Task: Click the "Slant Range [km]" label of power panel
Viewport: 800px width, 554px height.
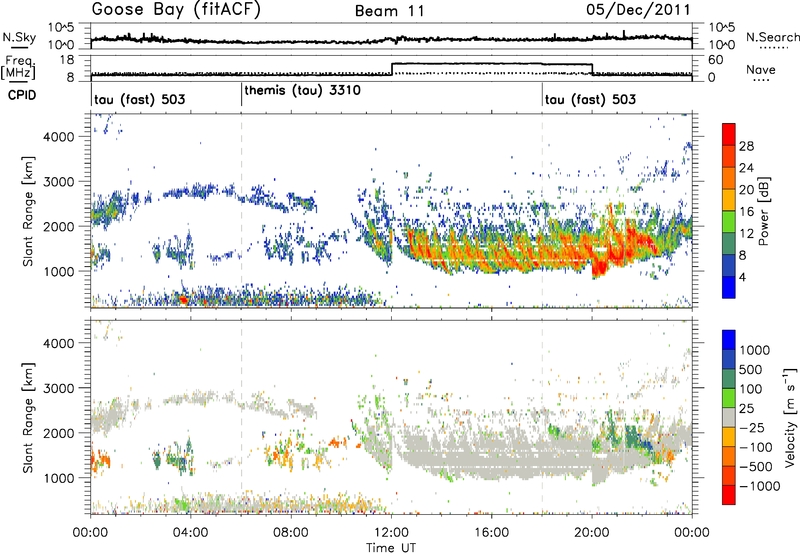Action: coord(28,211)
